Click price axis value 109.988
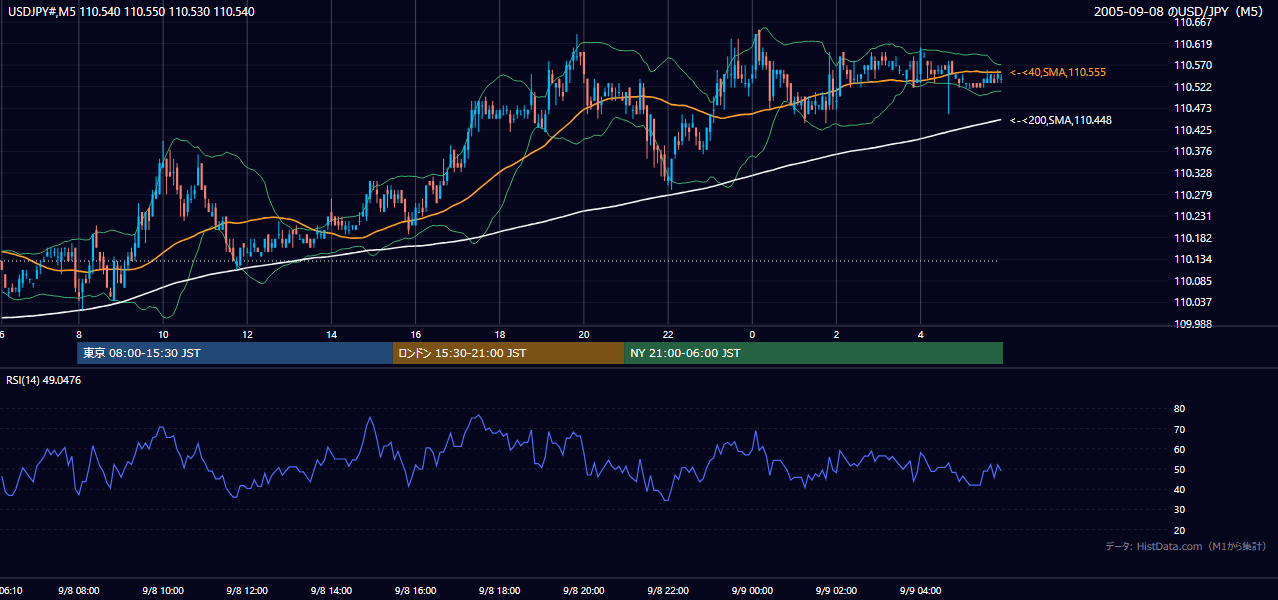This screenshot has height=600, width=1278. pyautogui.click(x=1194, y=324)
